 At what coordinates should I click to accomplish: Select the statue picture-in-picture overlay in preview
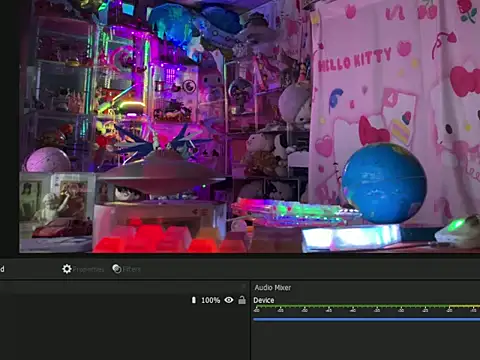[x=56, y=212]
